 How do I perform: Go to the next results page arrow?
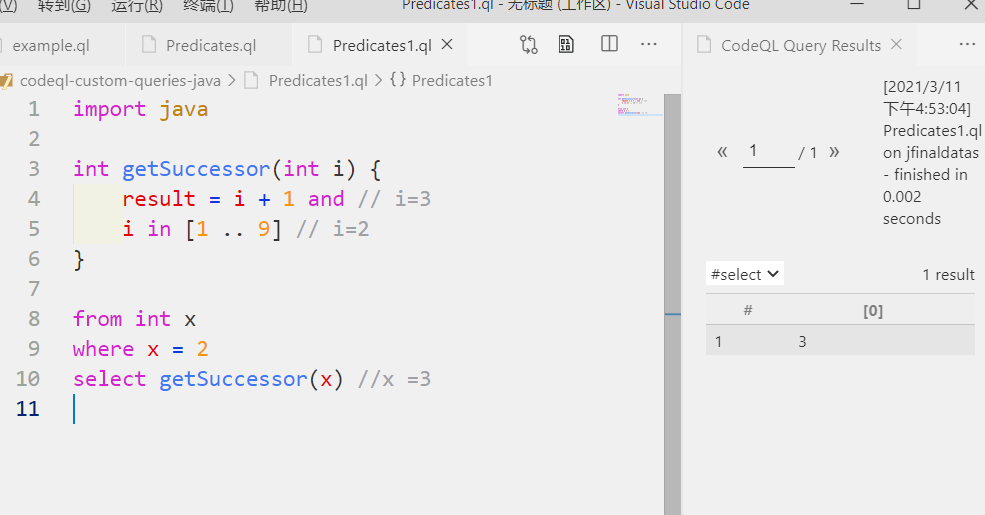(834, 151)
